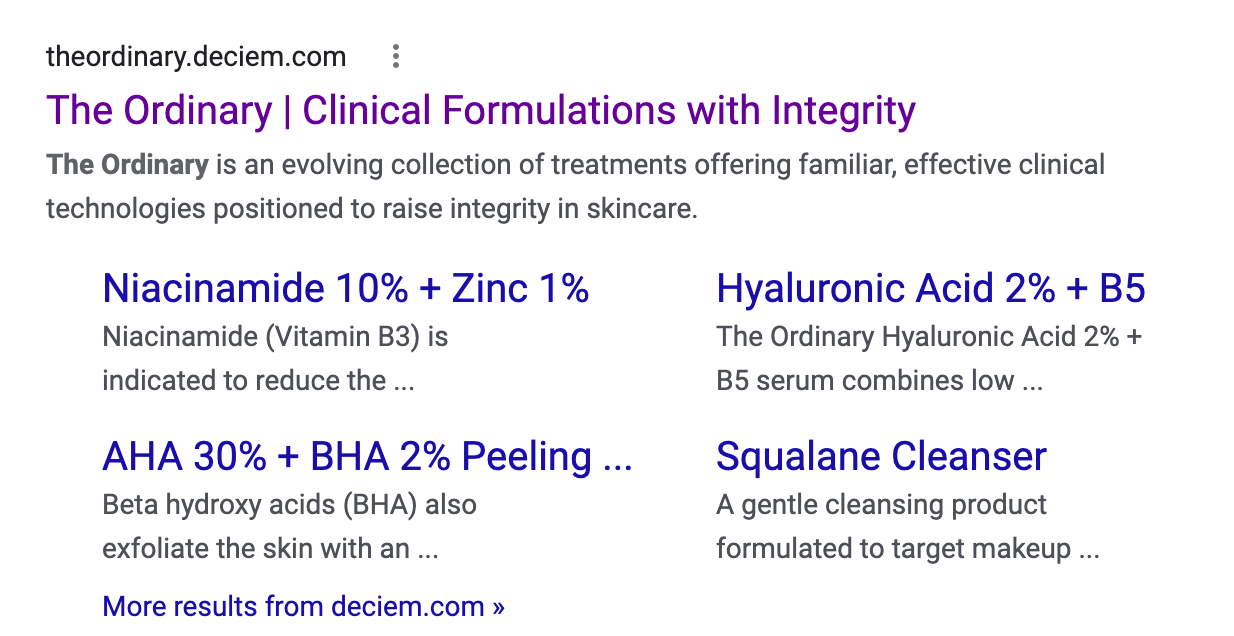Click "technologies positioned to raise integrity in skincare" line

coord(372,209)
